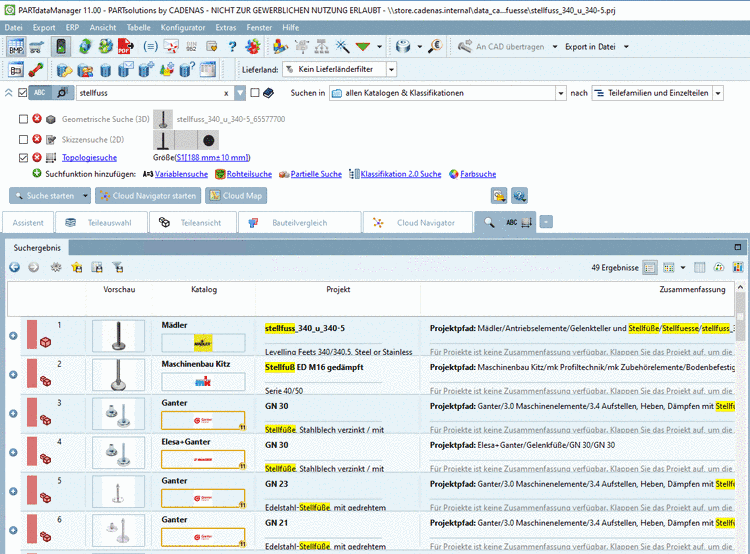Viewport: 750px width, 554px height.
Task: Open the Variablensuche link
Action: point(181,174)
